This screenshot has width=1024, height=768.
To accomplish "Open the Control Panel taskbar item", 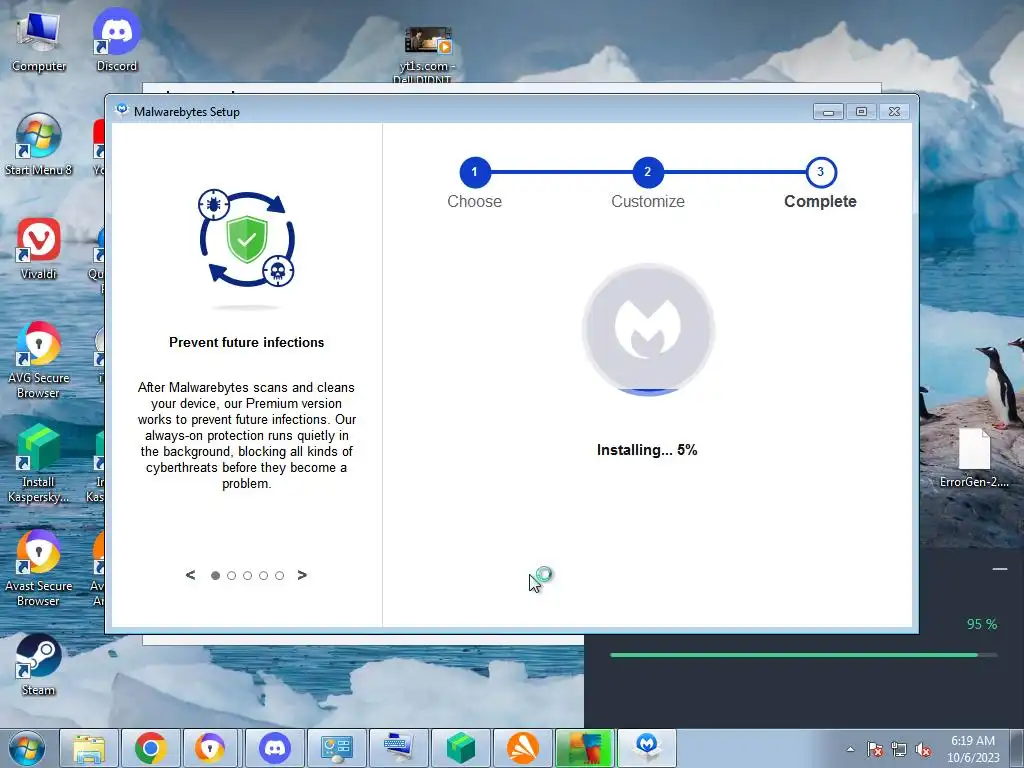I will pyautogui.click(x=337, y=748).
